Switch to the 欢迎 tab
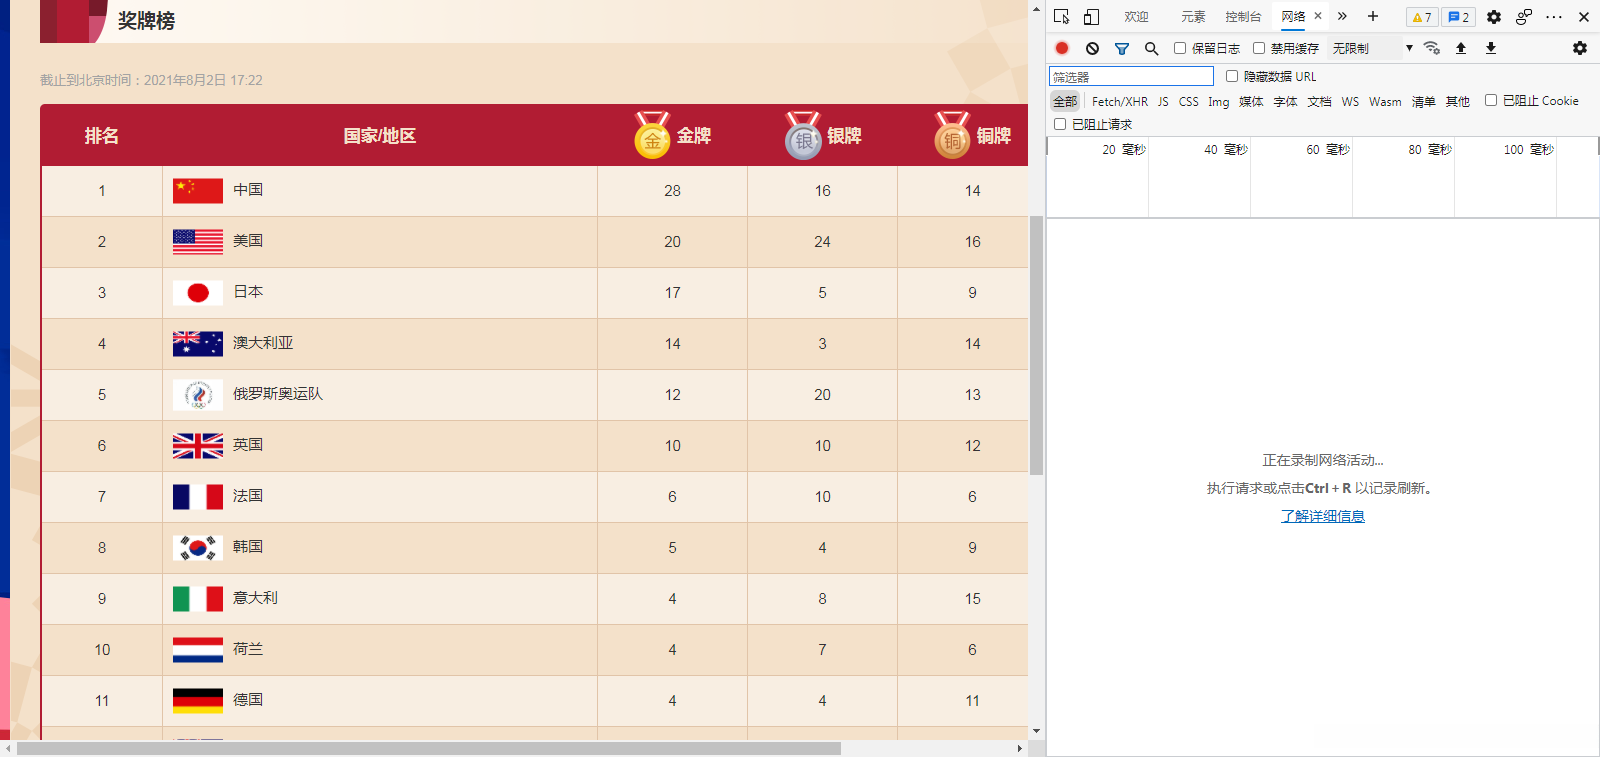This screenshot has height=757, width=1600. (x=1136, y=17)
